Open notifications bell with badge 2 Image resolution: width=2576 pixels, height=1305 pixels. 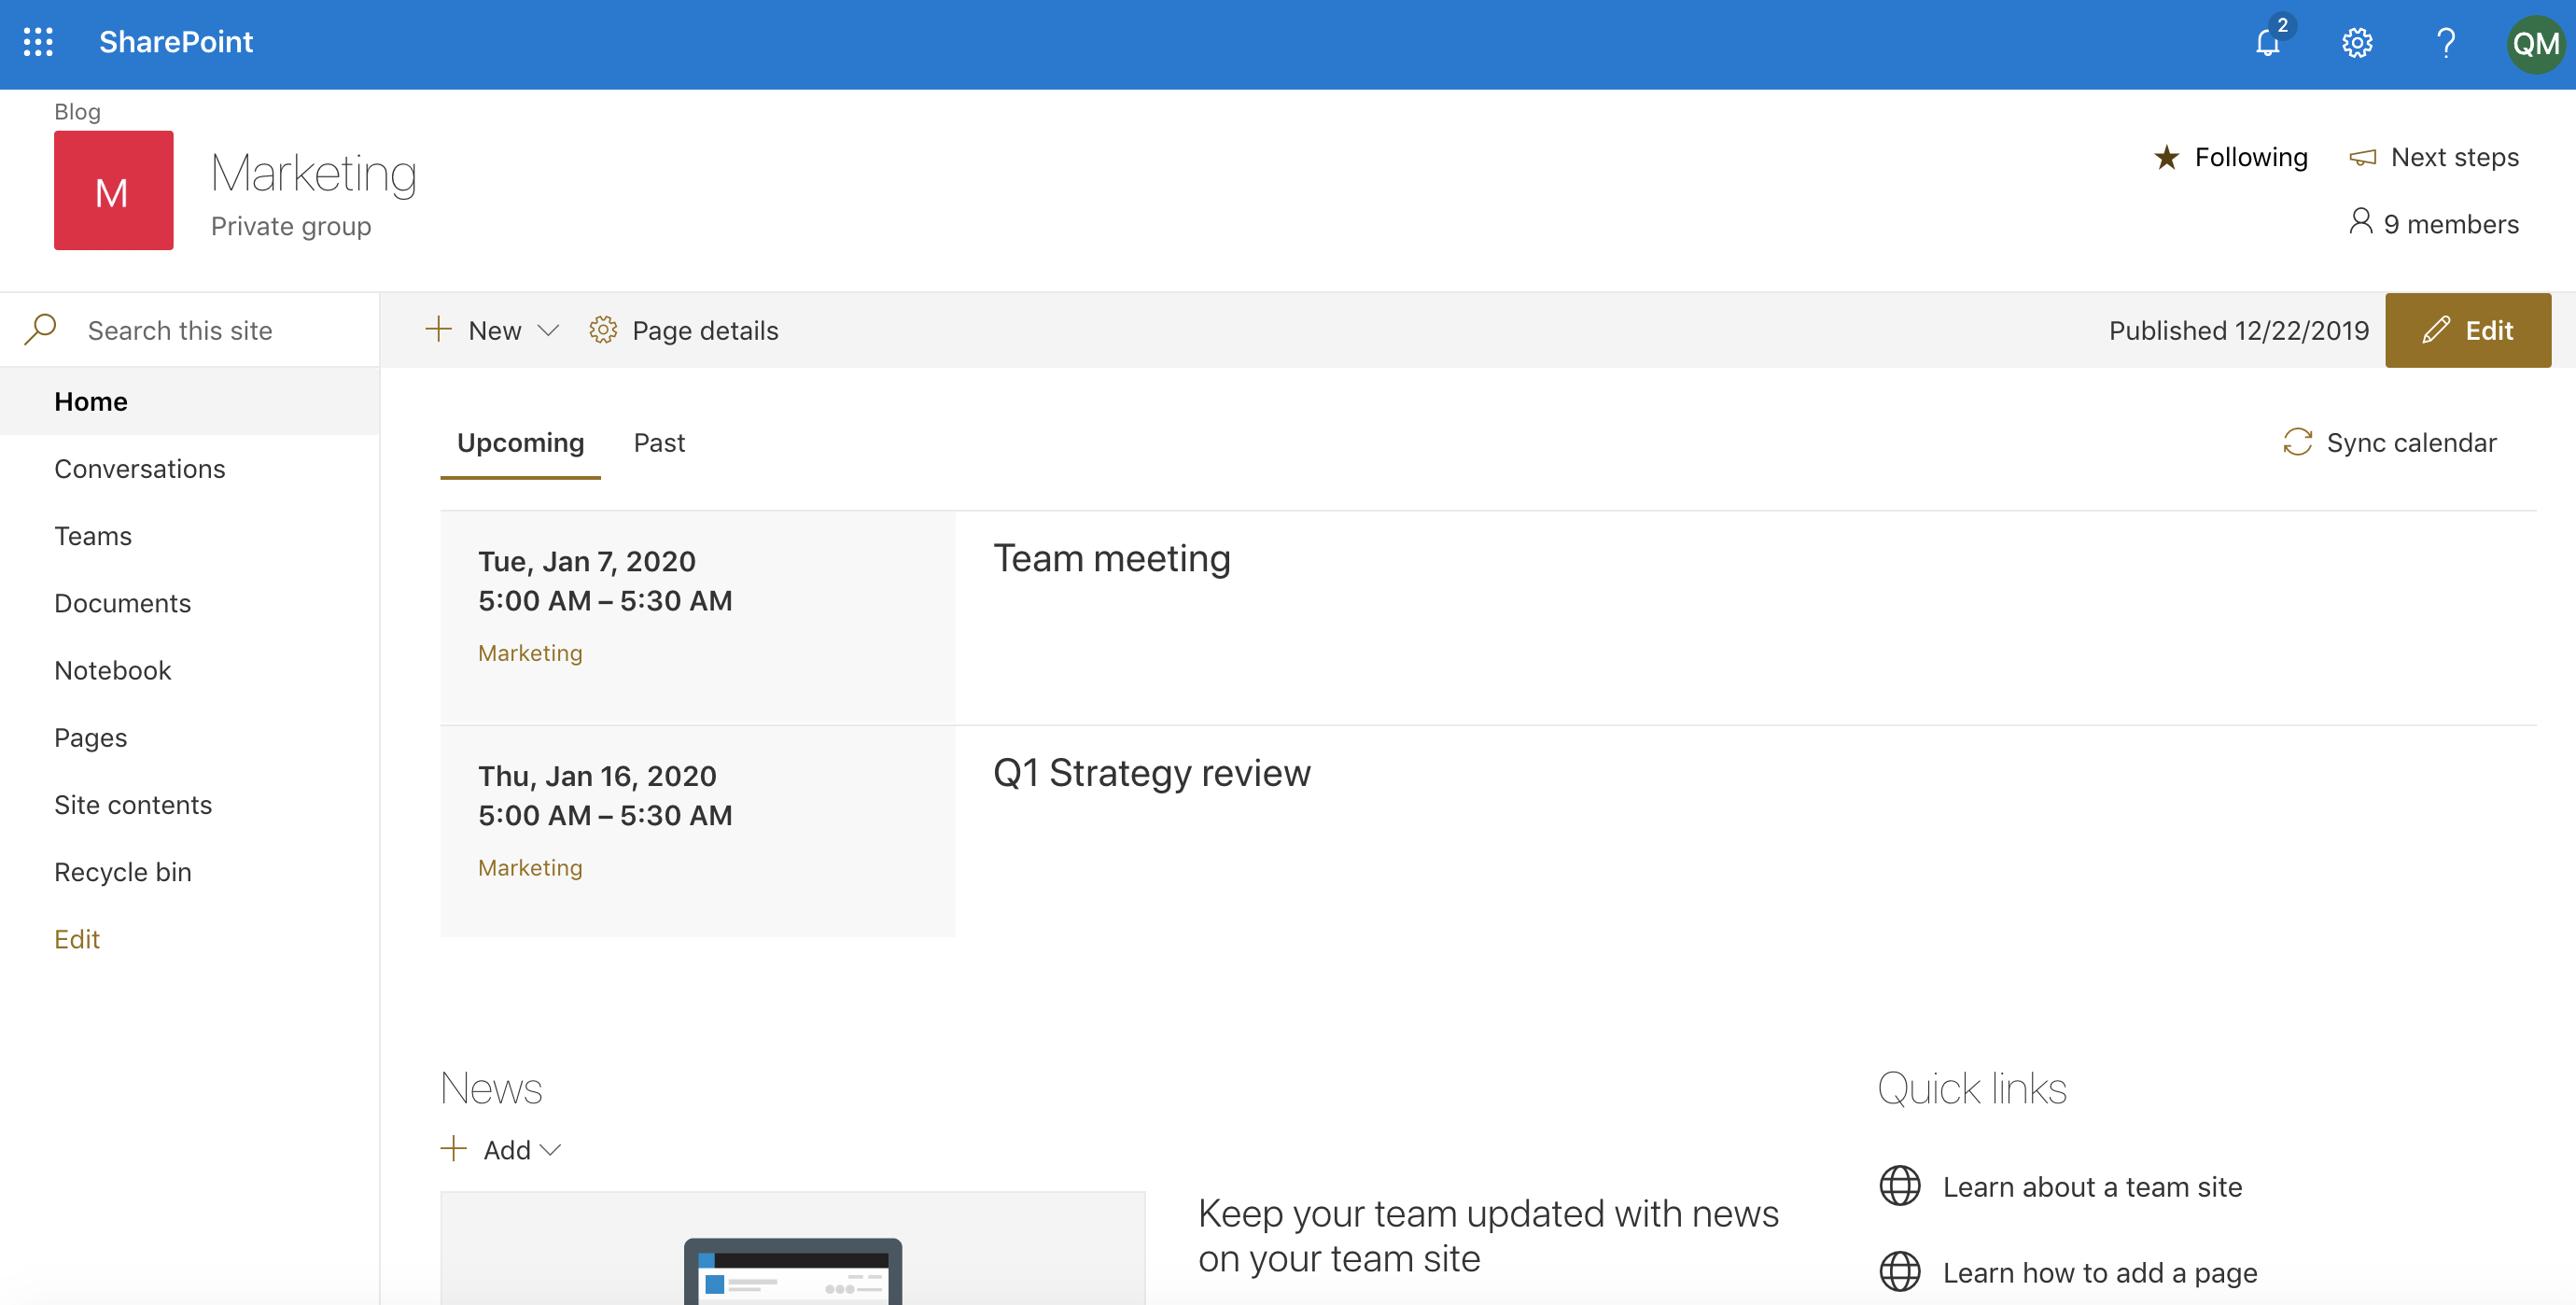(x=2268, y=42)
